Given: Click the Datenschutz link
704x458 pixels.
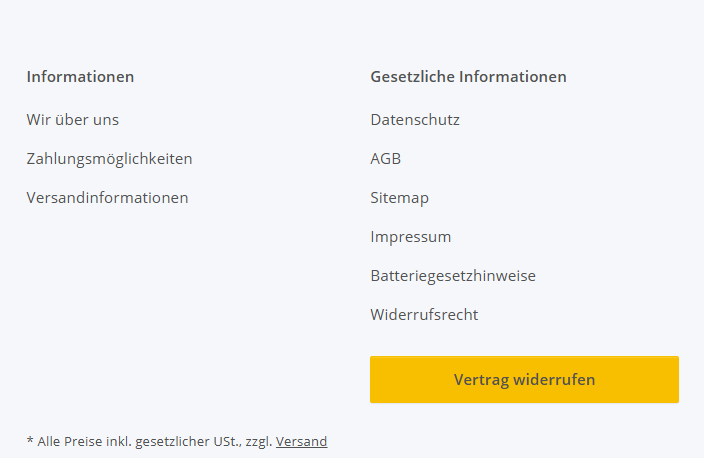Looking at the screenshot, I should (x=415, y=120).
